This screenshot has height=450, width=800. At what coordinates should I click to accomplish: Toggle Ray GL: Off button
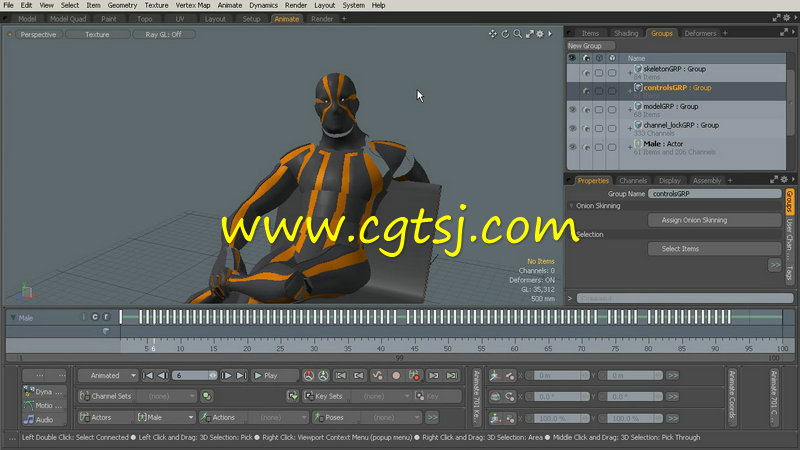163,35
